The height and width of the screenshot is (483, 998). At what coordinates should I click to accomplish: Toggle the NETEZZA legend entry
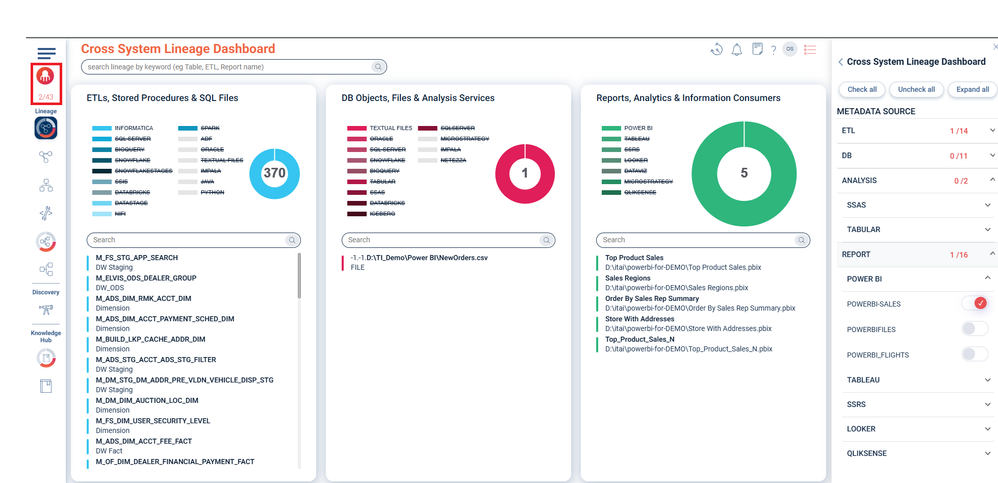coord(442,160)
